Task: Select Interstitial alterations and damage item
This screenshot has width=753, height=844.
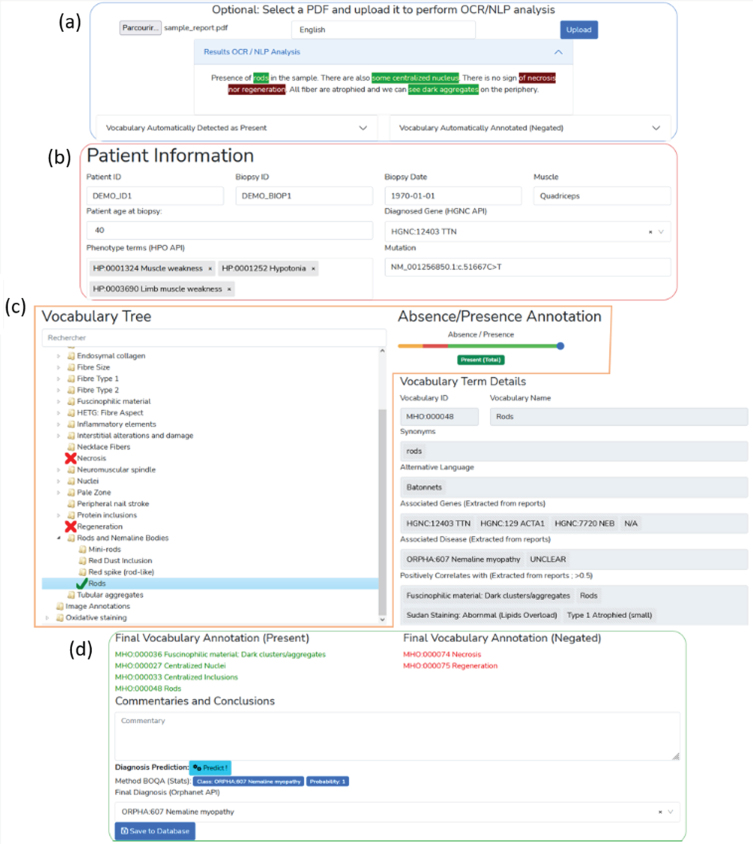Action: click(x=135, y=435)
